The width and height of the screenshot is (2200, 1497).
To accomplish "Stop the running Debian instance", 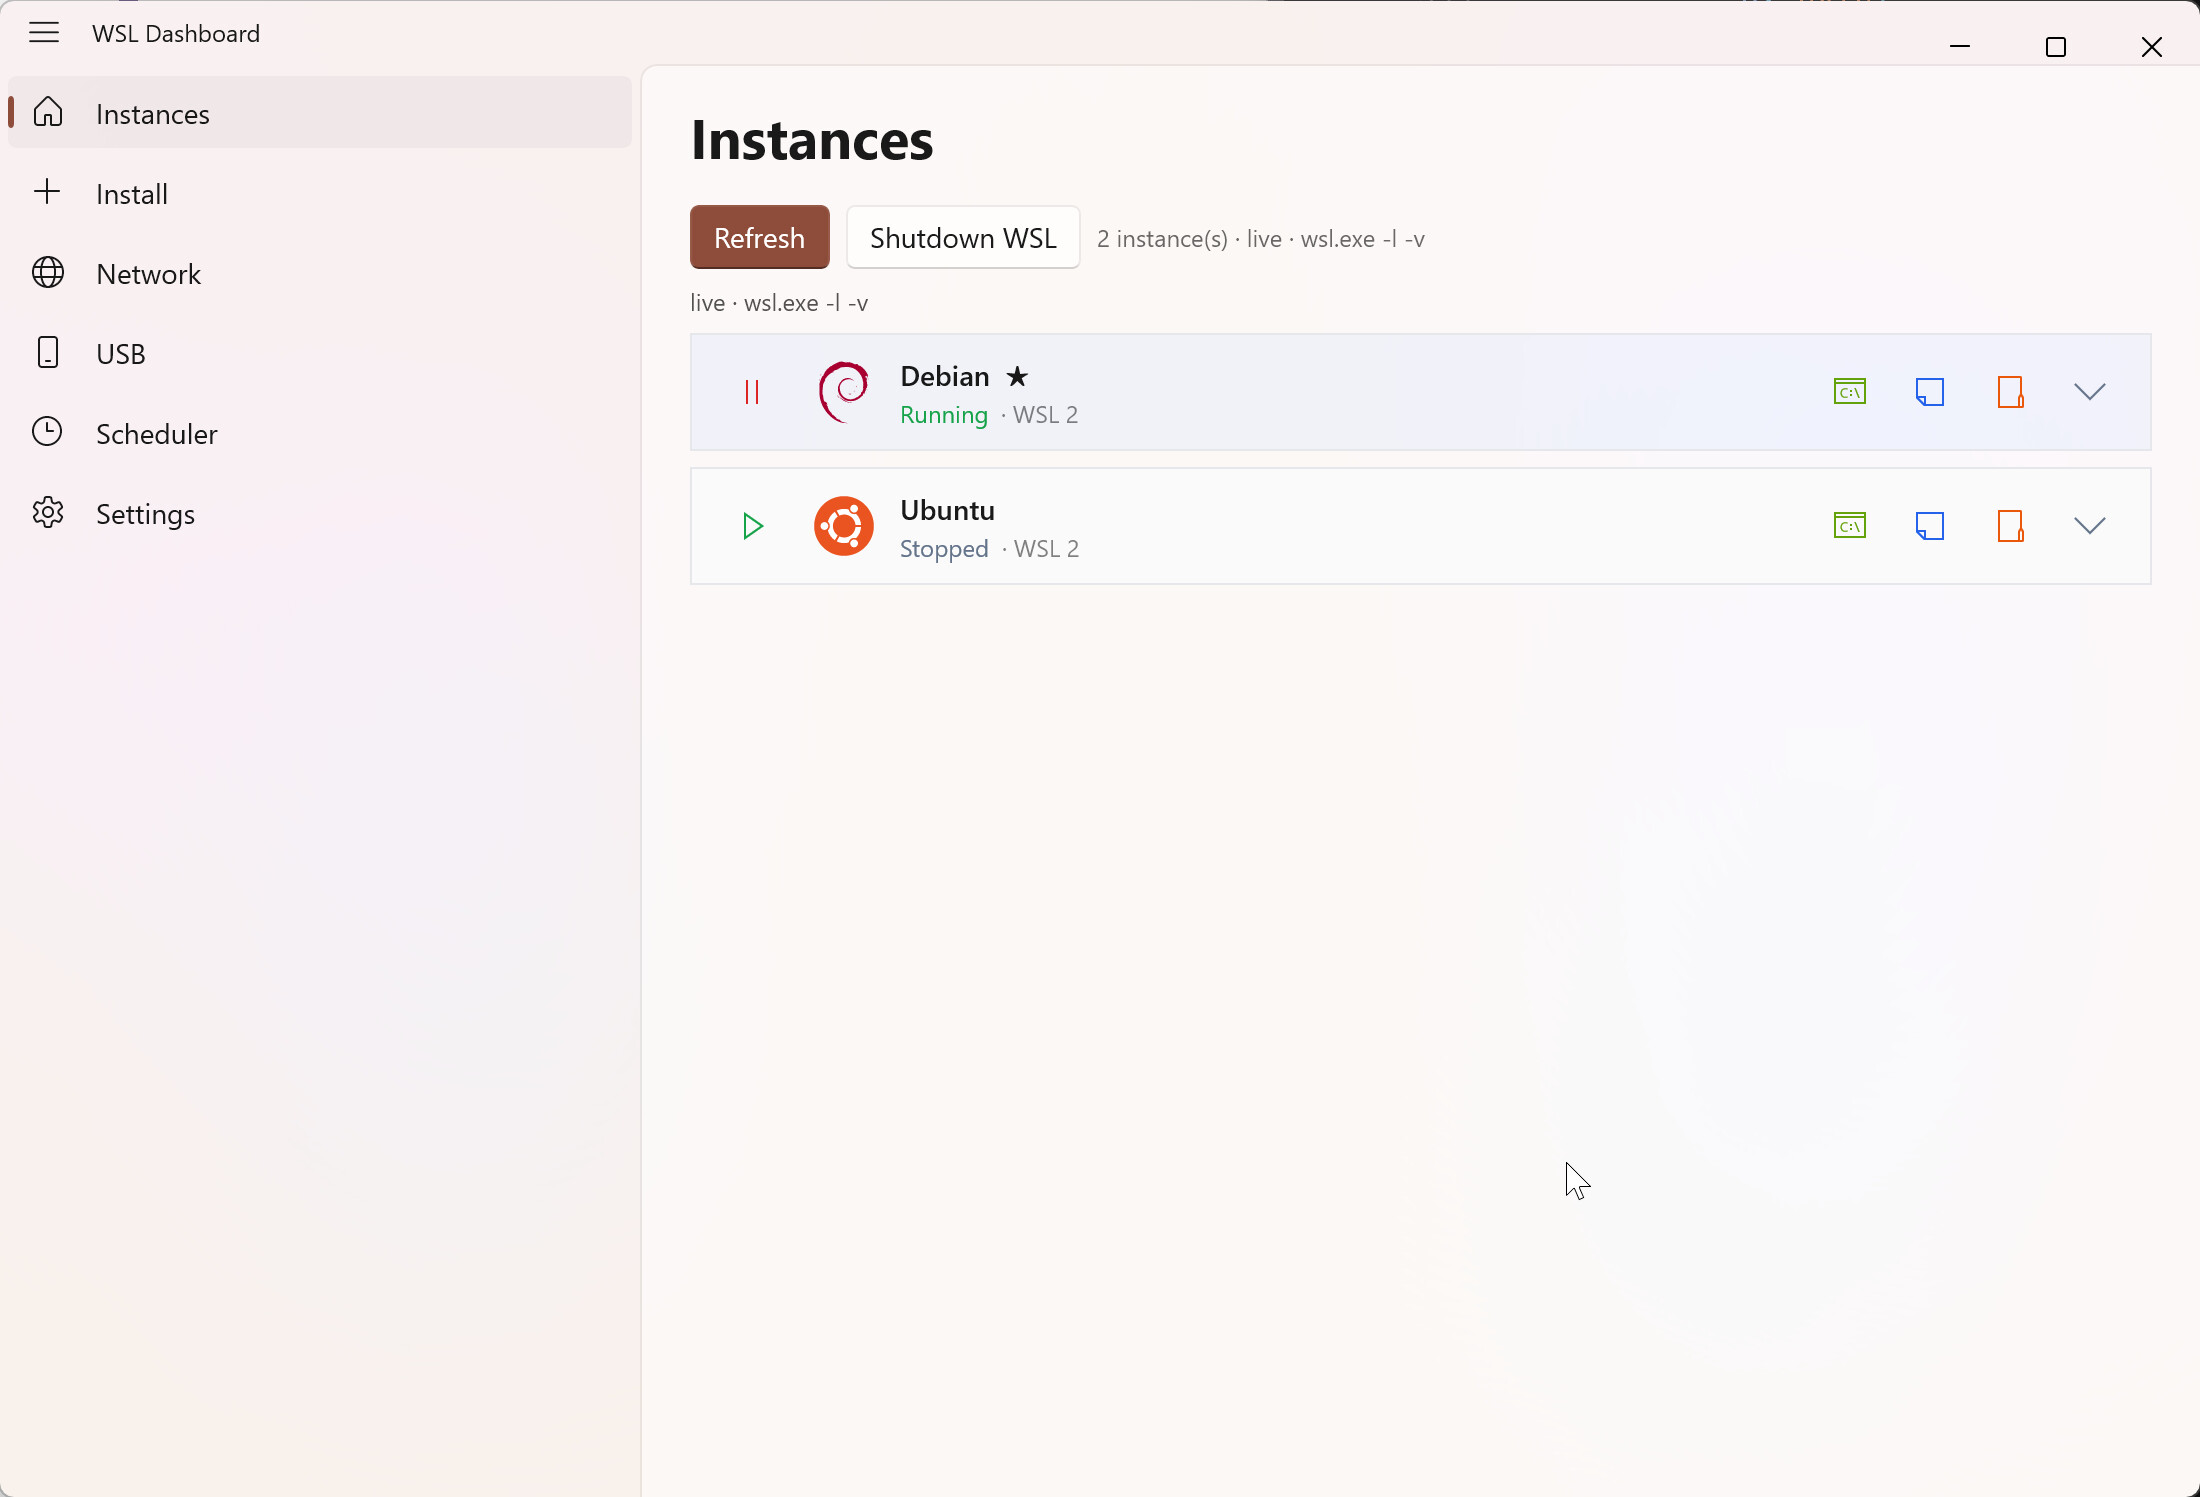I will coord(752,392).
